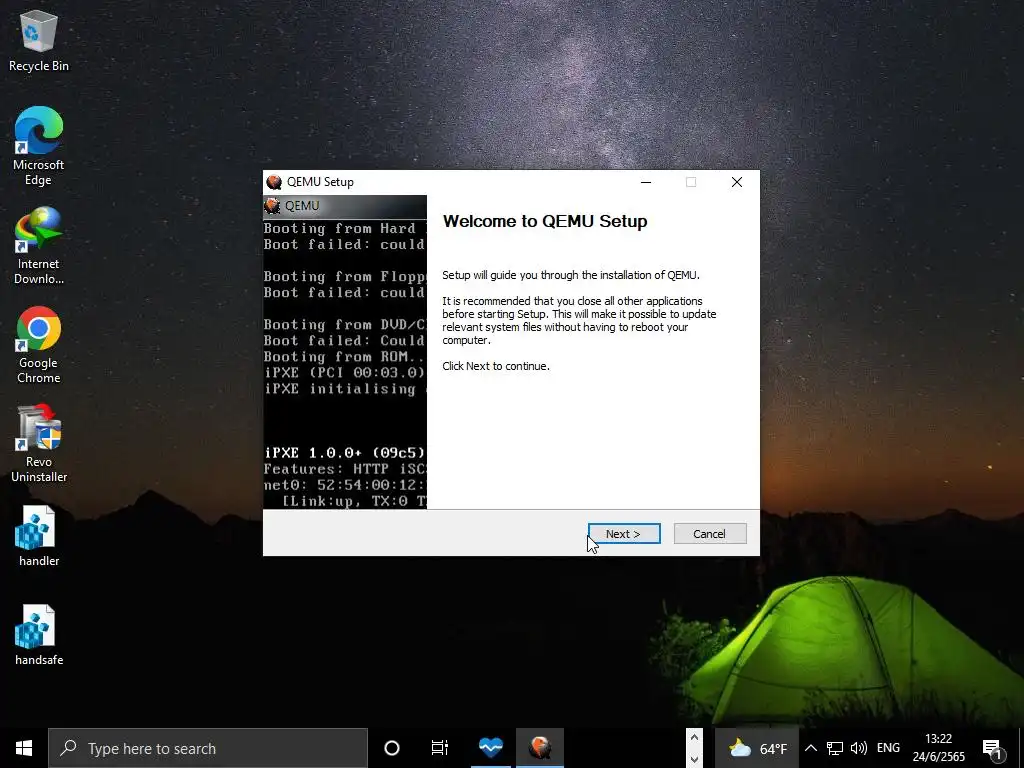This screenshot has height=768, width=1024.
Task: Click the Type here to search box
Action: pyautogui.click(x=208, y=748)
